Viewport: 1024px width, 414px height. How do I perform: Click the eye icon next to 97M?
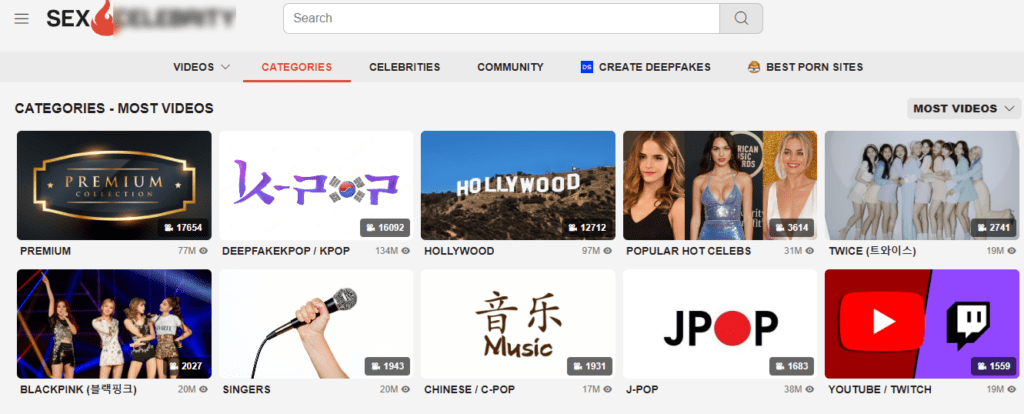click(607, 251)
